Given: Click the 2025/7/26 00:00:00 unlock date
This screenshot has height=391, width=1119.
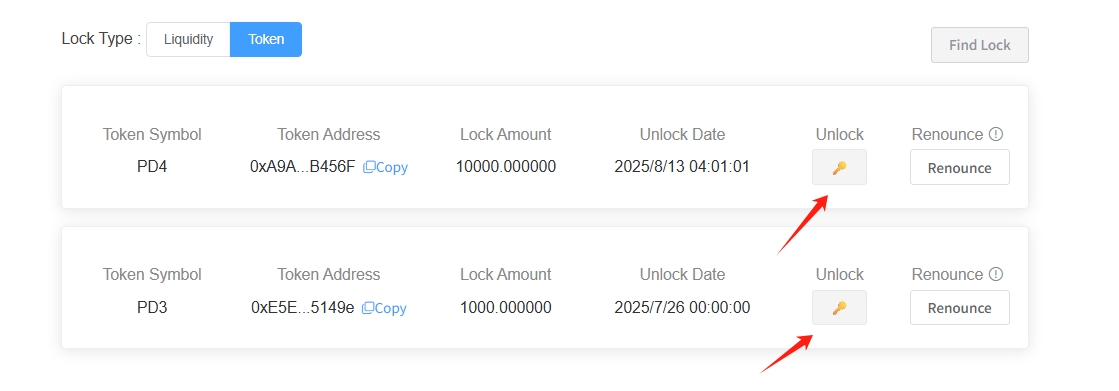Looking at the screenshot, I should [682, 308].
